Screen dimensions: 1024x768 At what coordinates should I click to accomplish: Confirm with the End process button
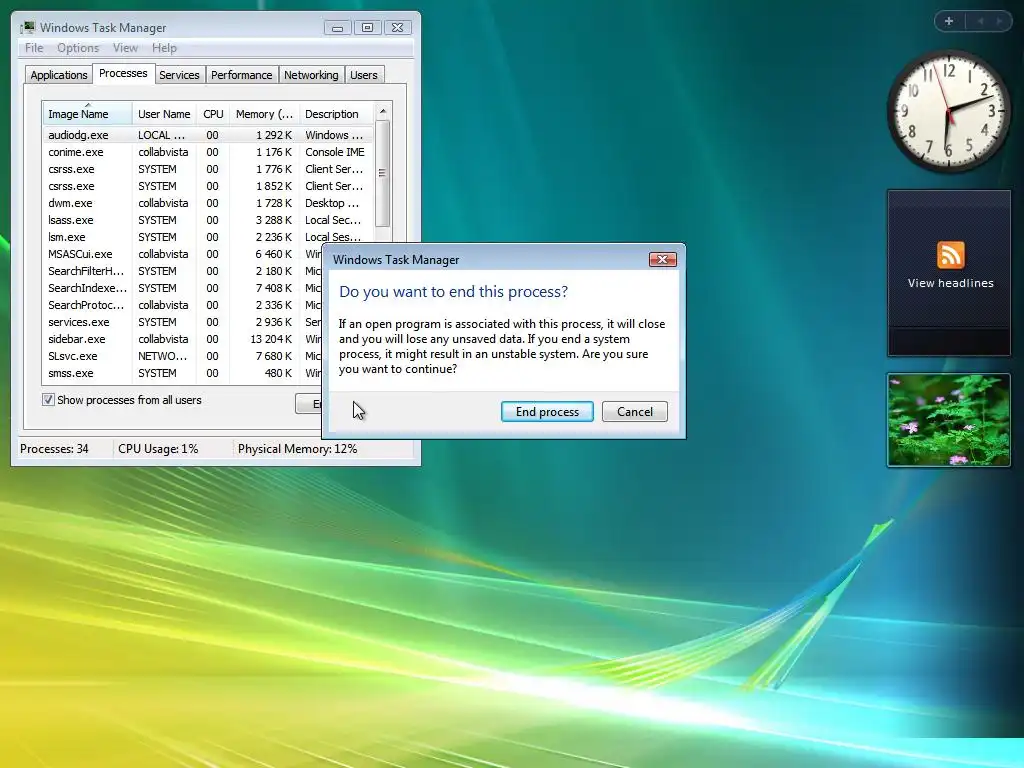(547, 411)
